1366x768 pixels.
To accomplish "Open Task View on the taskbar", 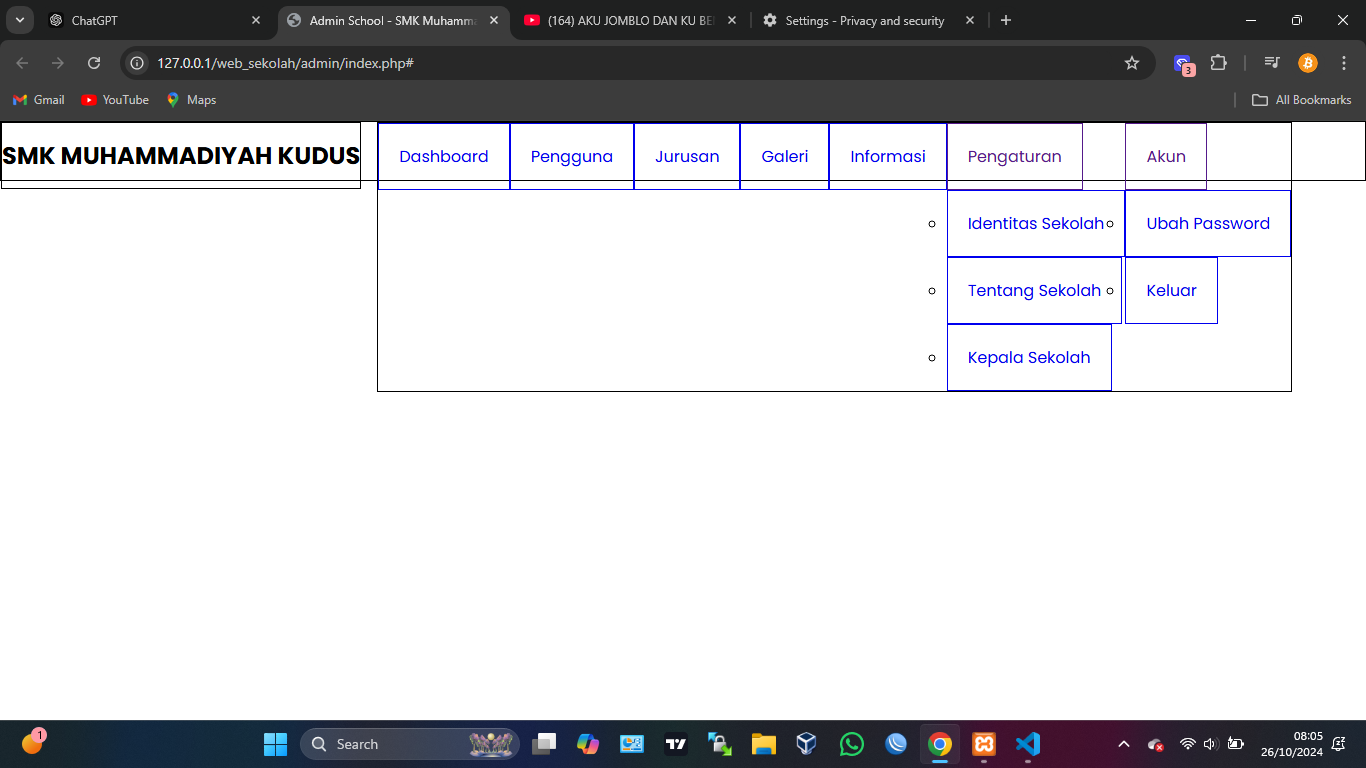I will coord(544,744).
